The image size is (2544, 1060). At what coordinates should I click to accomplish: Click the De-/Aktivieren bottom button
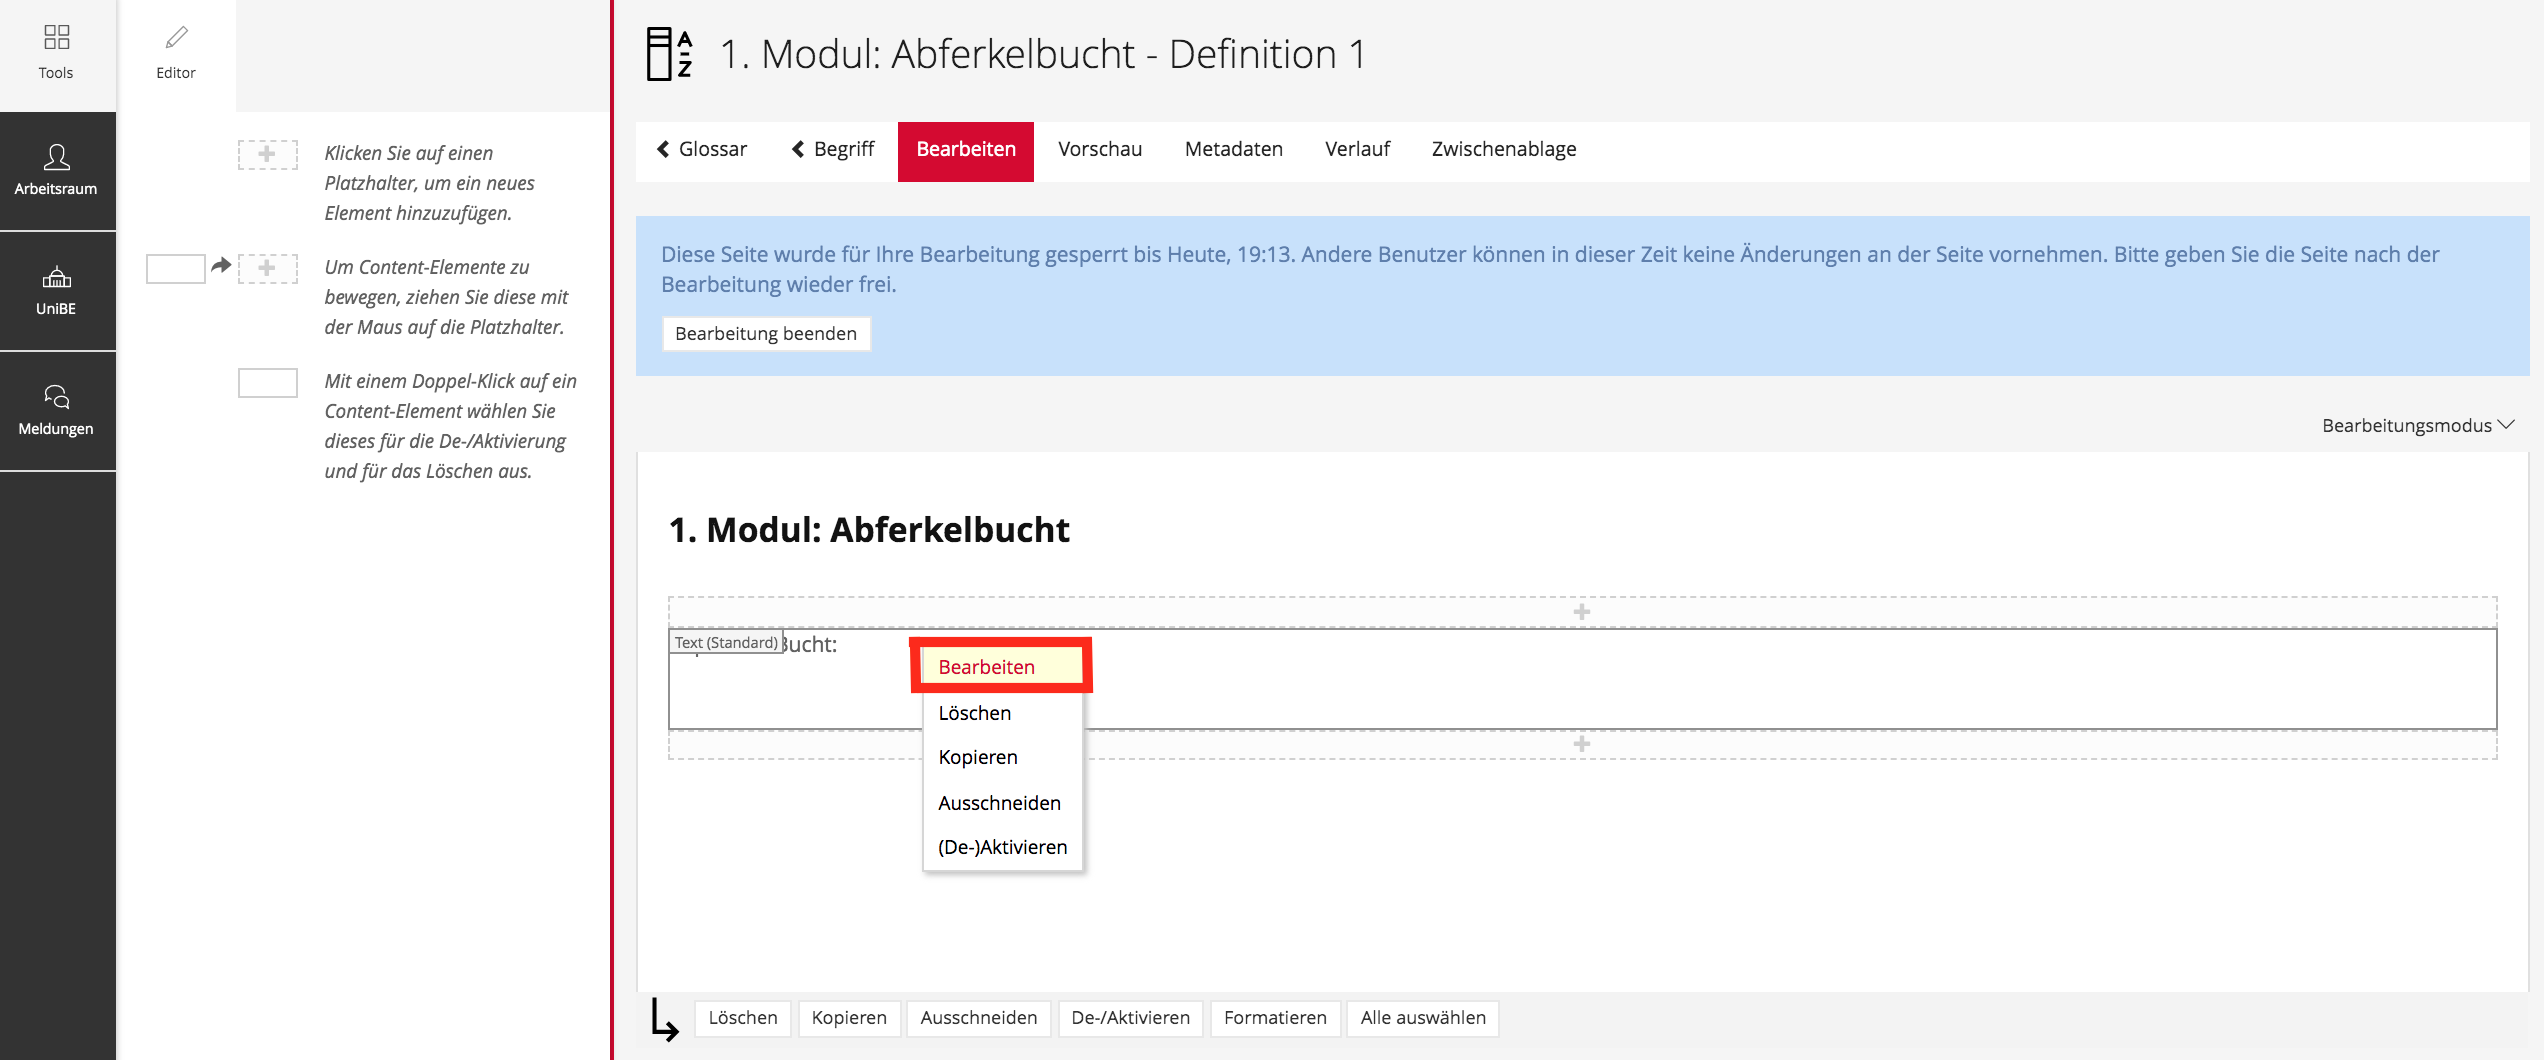click(1131, 1018)
